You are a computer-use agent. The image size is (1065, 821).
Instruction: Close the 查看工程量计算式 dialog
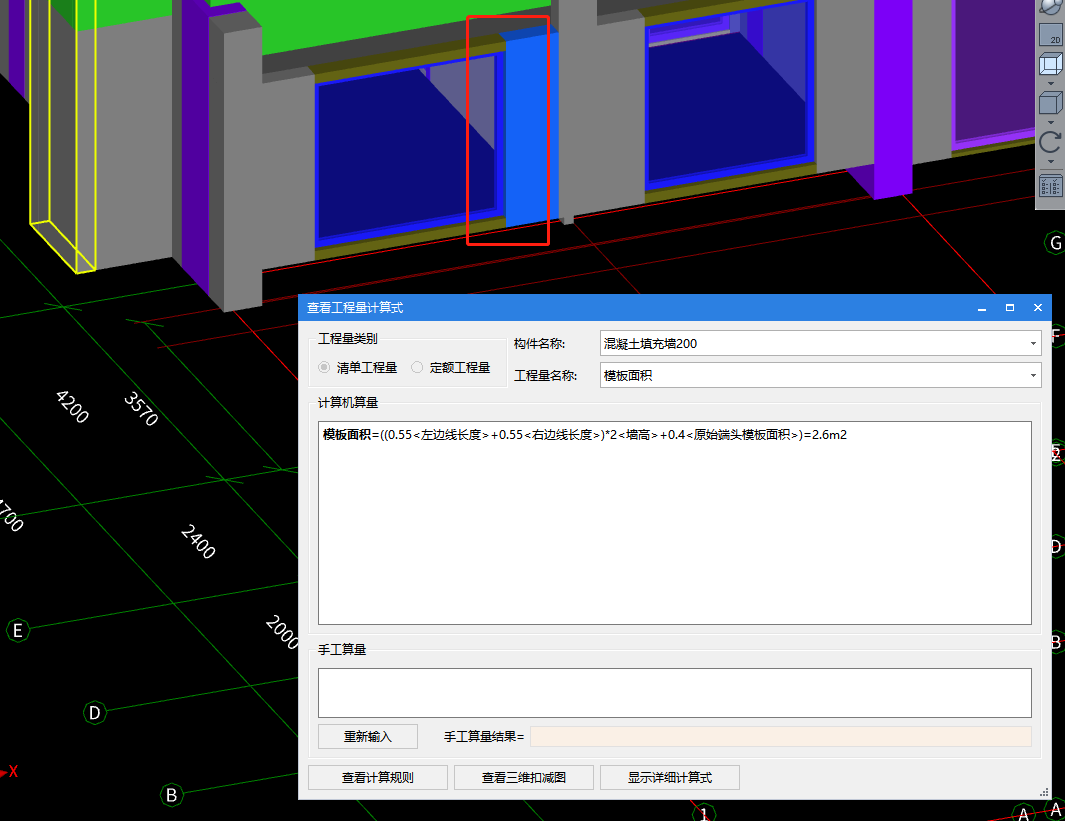(1038, 308)
